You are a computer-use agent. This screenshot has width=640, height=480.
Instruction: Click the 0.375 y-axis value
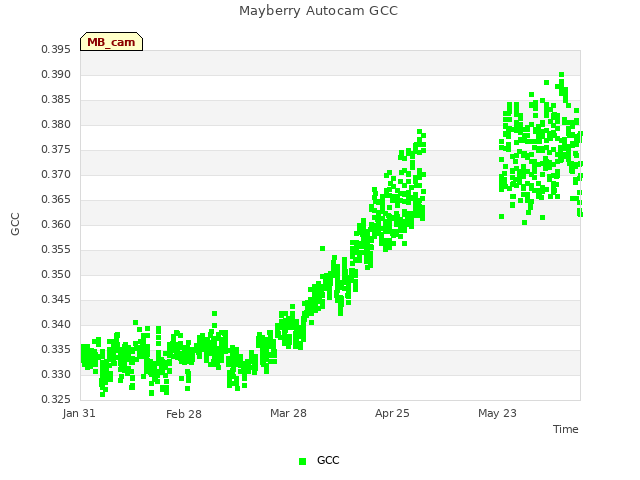[56, 150]
